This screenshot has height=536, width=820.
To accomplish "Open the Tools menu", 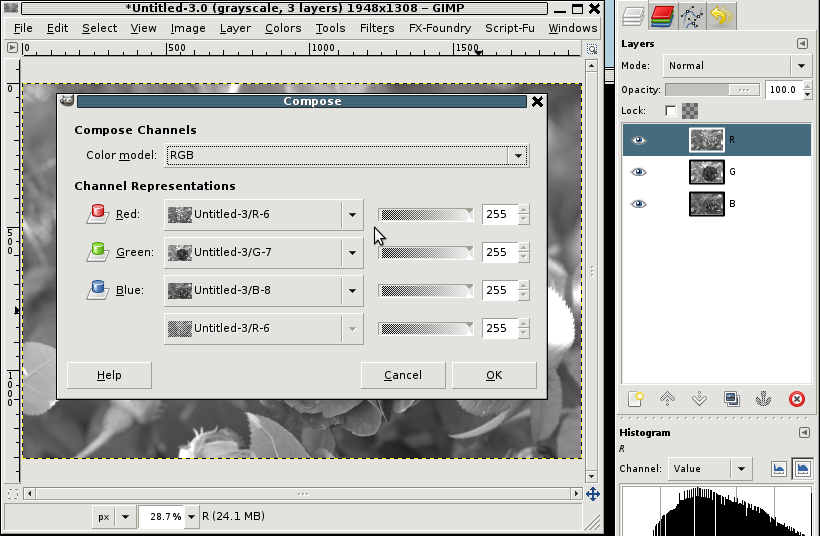I will (x=331, y=28).
